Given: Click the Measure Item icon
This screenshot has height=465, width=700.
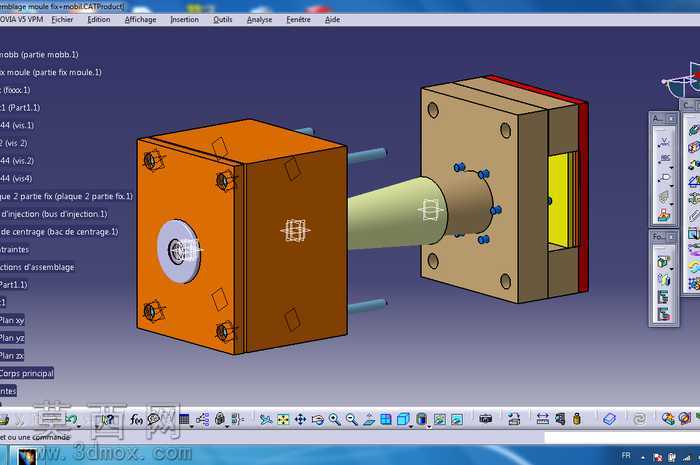Looking at the screenshot, I should pyautogui.click(x=560, y=419).
